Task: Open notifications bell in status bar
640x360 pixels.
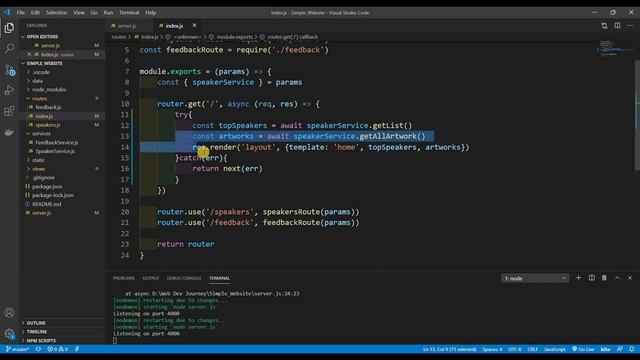Action: [x=631, y=349]
